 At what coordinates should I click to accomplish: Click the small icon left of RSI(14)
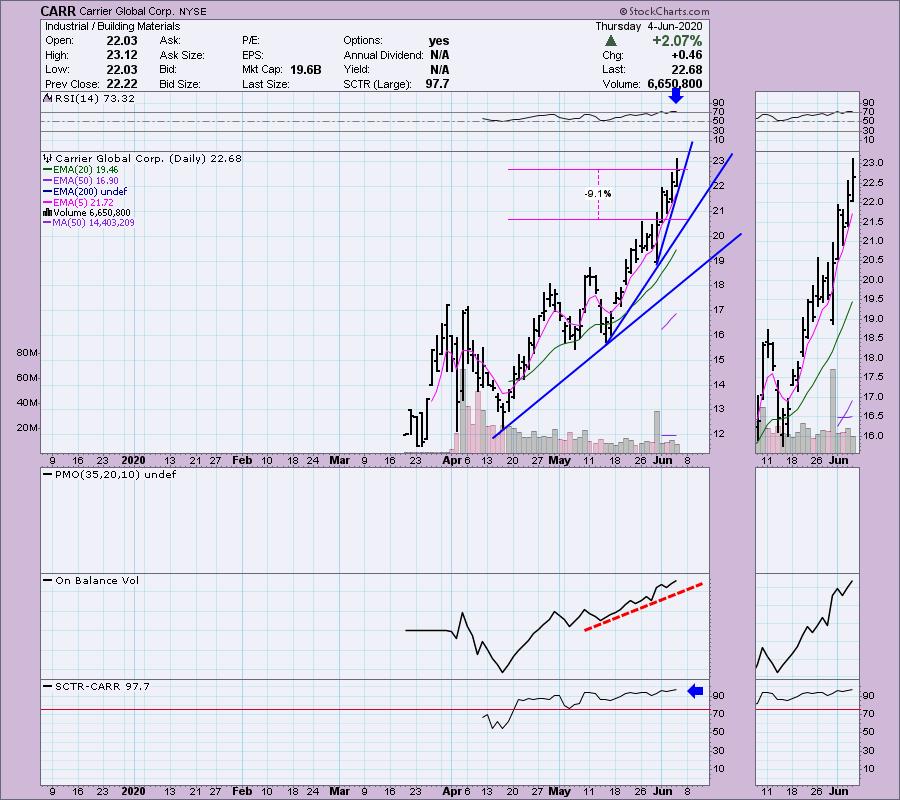click(x=48, y=99)
